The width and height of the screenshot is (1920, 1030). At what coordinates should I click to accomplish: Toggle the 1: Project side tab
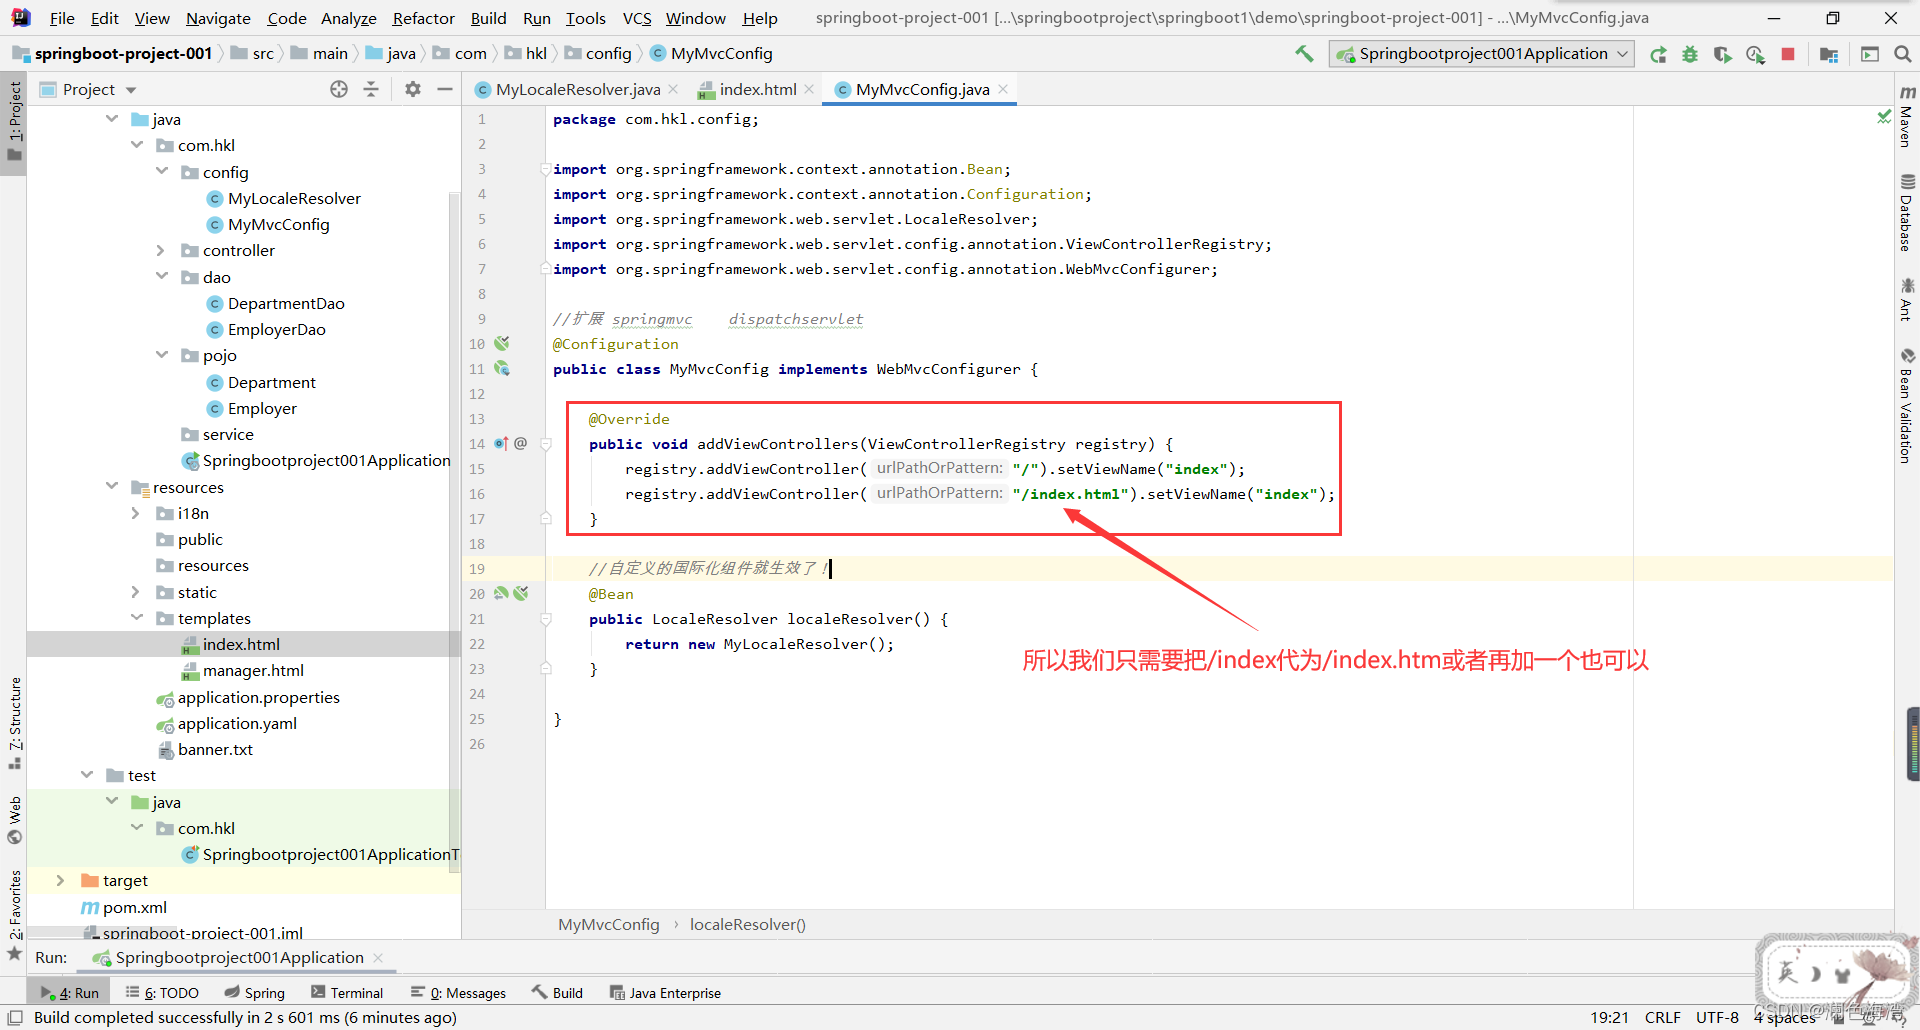[15, 121]
